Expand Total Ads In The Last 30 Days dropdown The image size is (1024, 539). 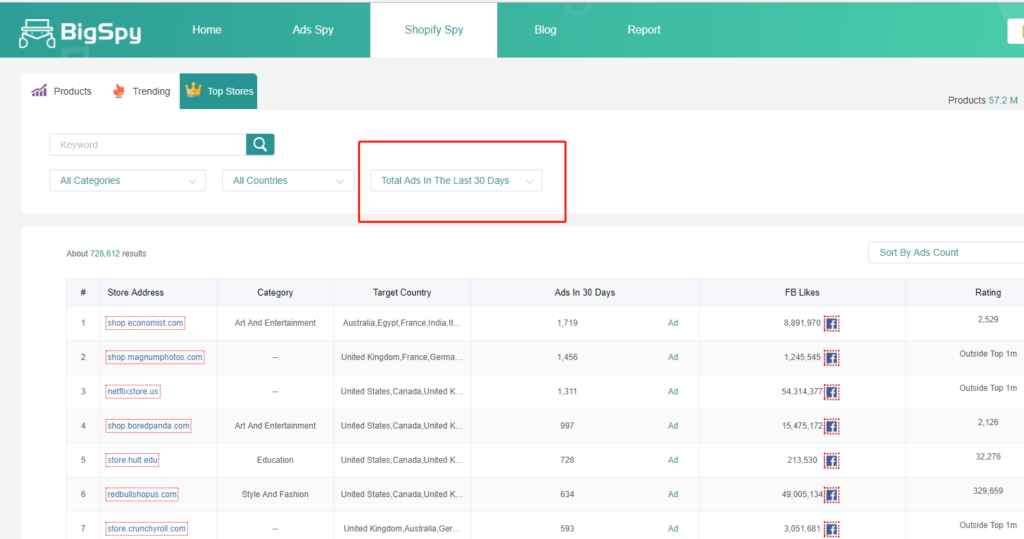(x=456, y=180)
